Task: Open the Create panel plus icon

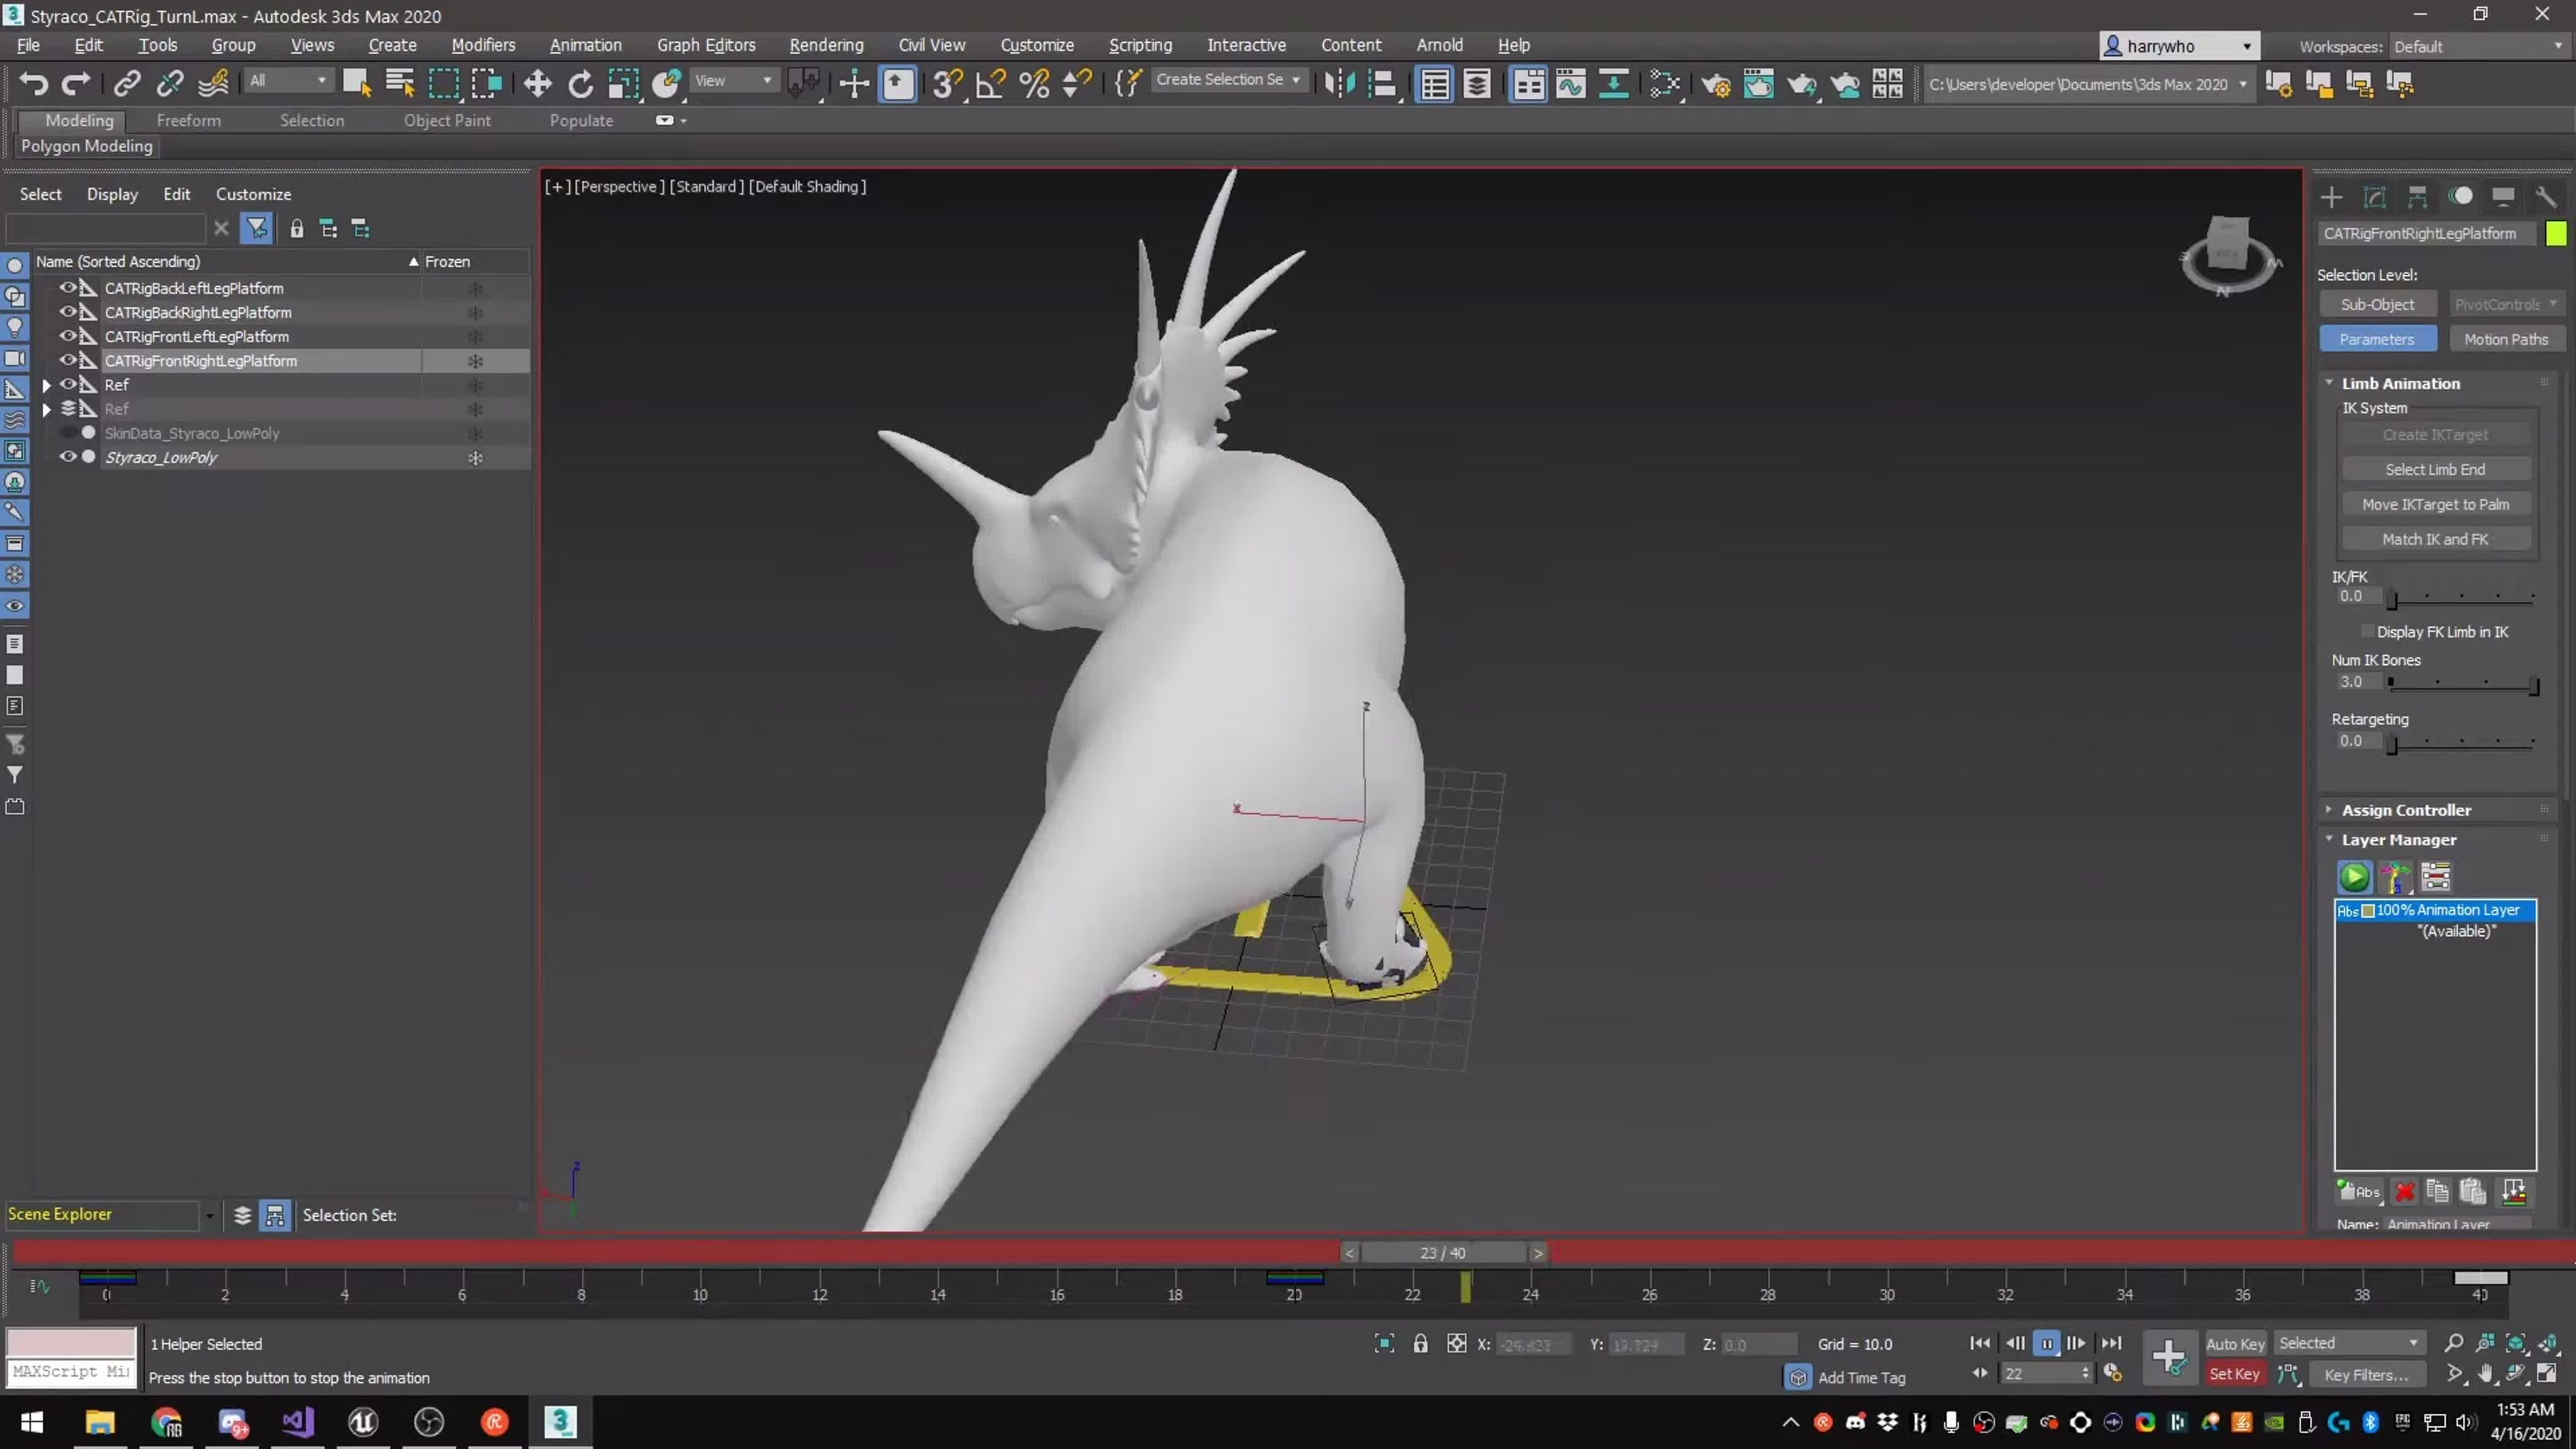Action: click(x=2331, y=197)
